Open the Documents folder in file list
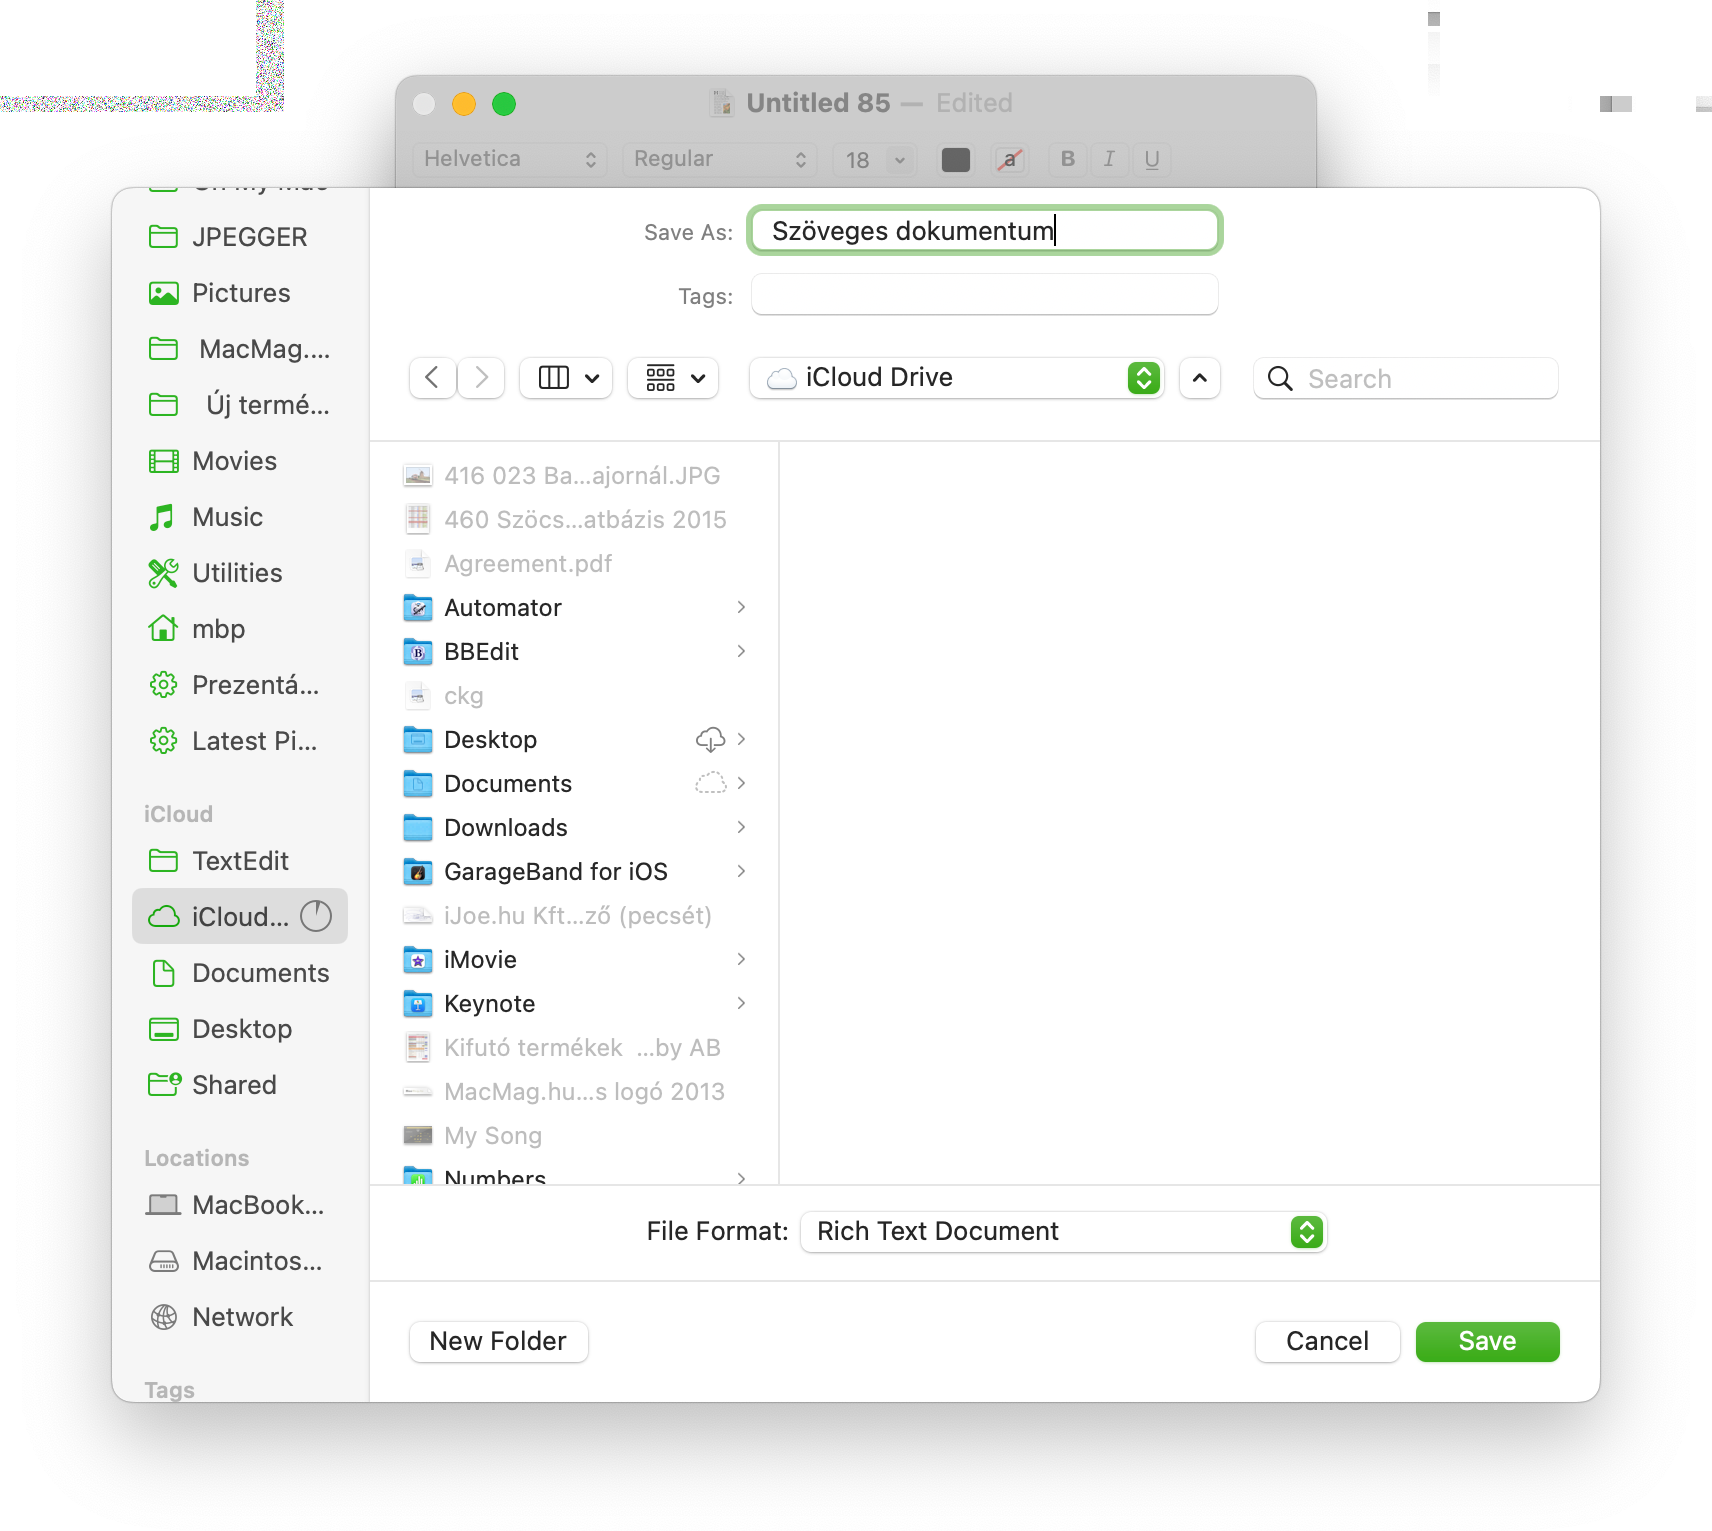This screenshot has height=1531, width=1712. [575, 784]
